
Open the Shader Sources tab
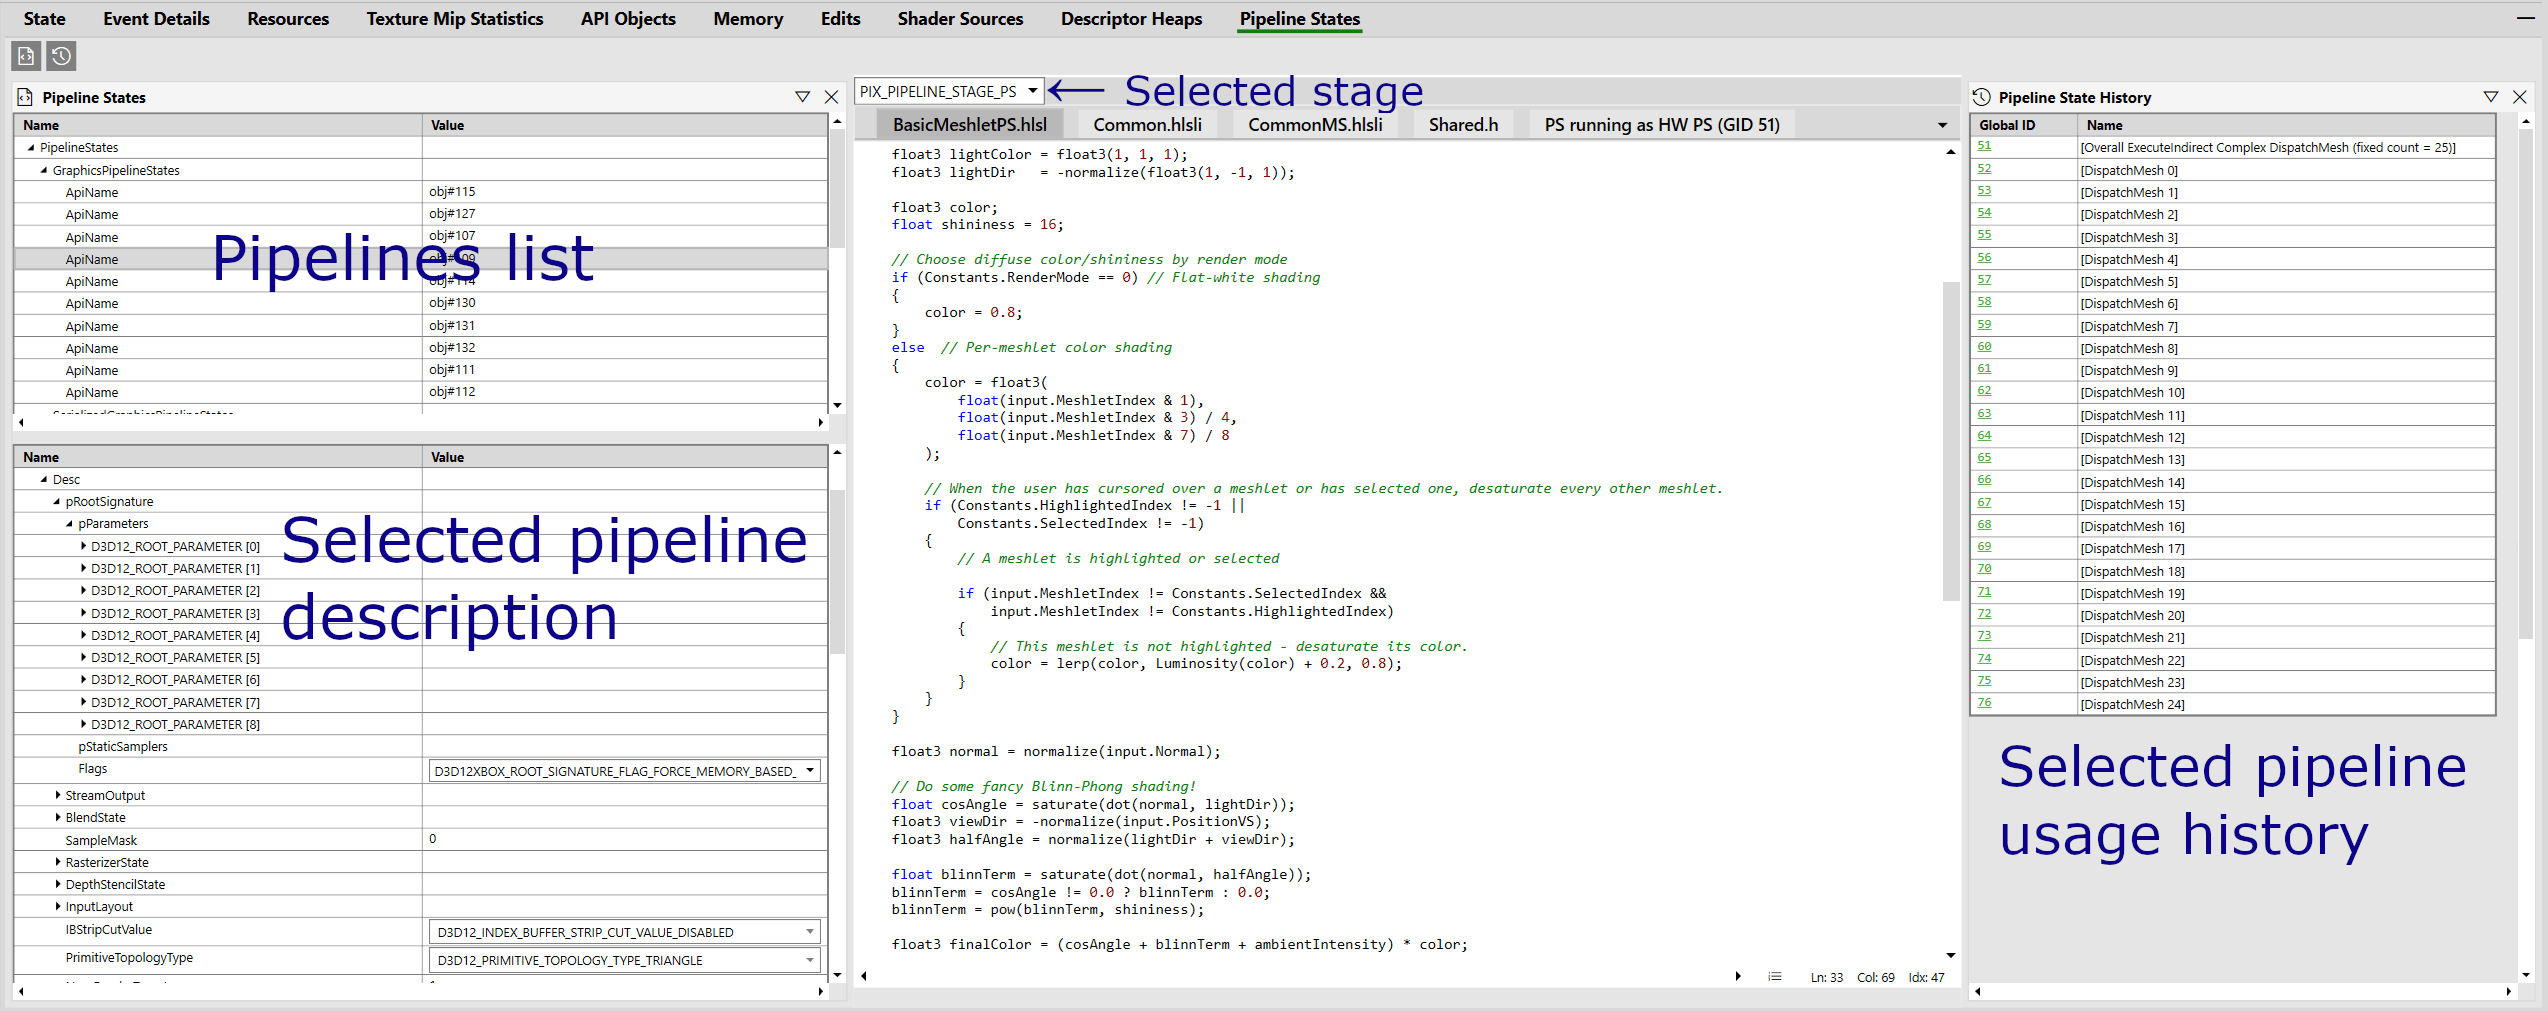tap(960, 19)
